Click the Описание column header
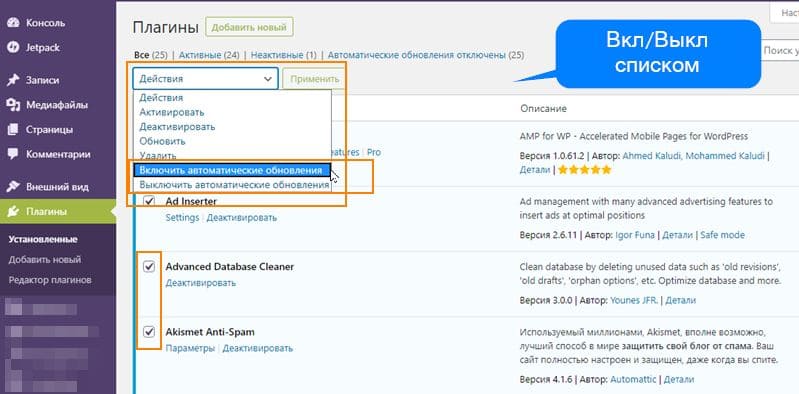Image resolution: width=799 pixels, height=394 pixels. (x=543, y=109)
